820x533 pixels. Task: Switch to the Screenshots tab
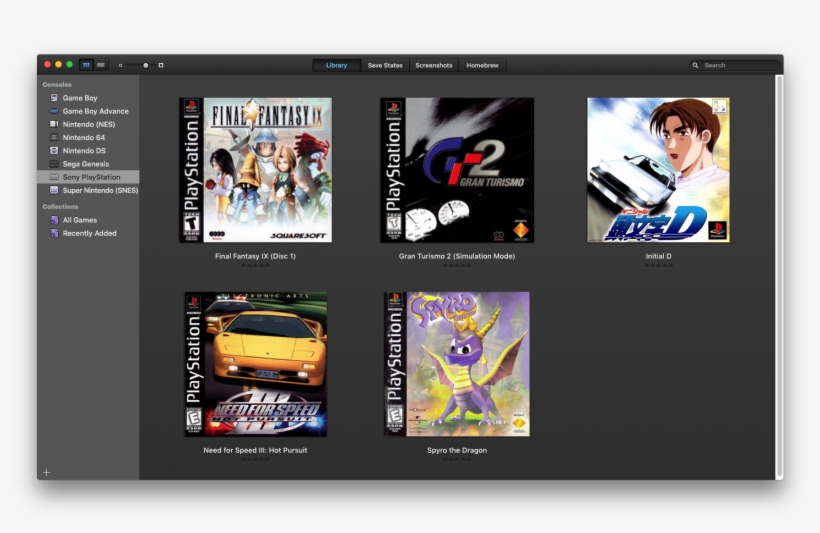pyautogui.click(x=434, y=65)
